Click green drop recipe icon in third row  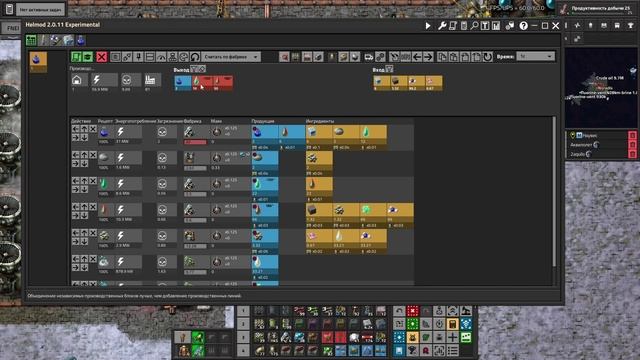pos(104,184)
